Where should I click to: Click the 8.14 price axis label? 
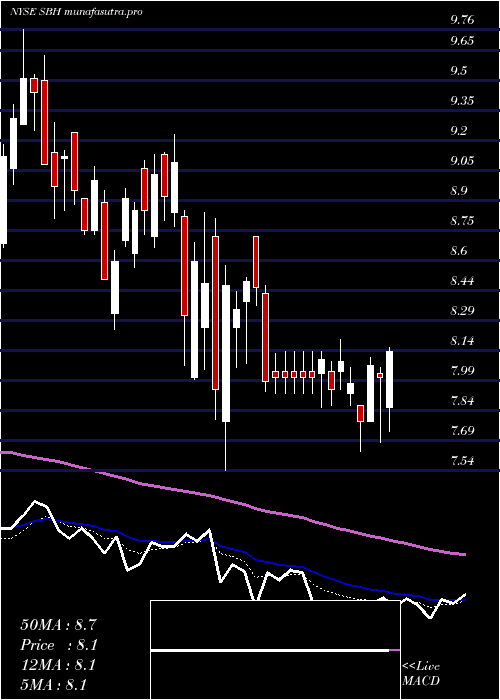tap(462, 341)
